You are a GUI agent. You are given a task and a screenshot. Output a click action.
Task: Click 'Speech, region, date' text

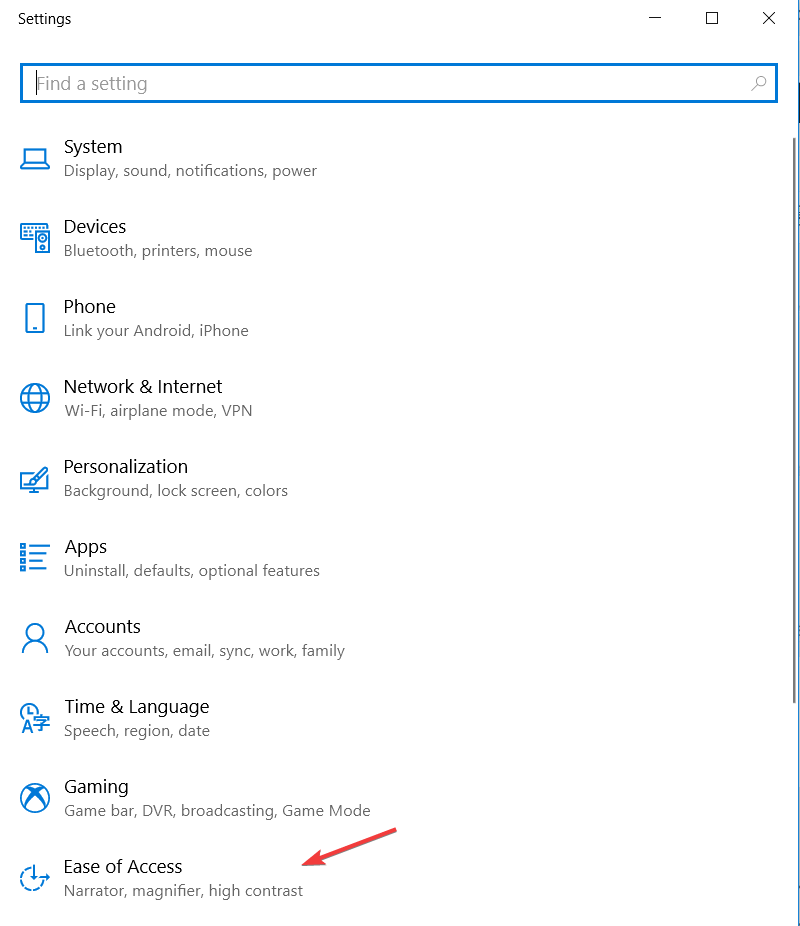click(x=136, y=731)
